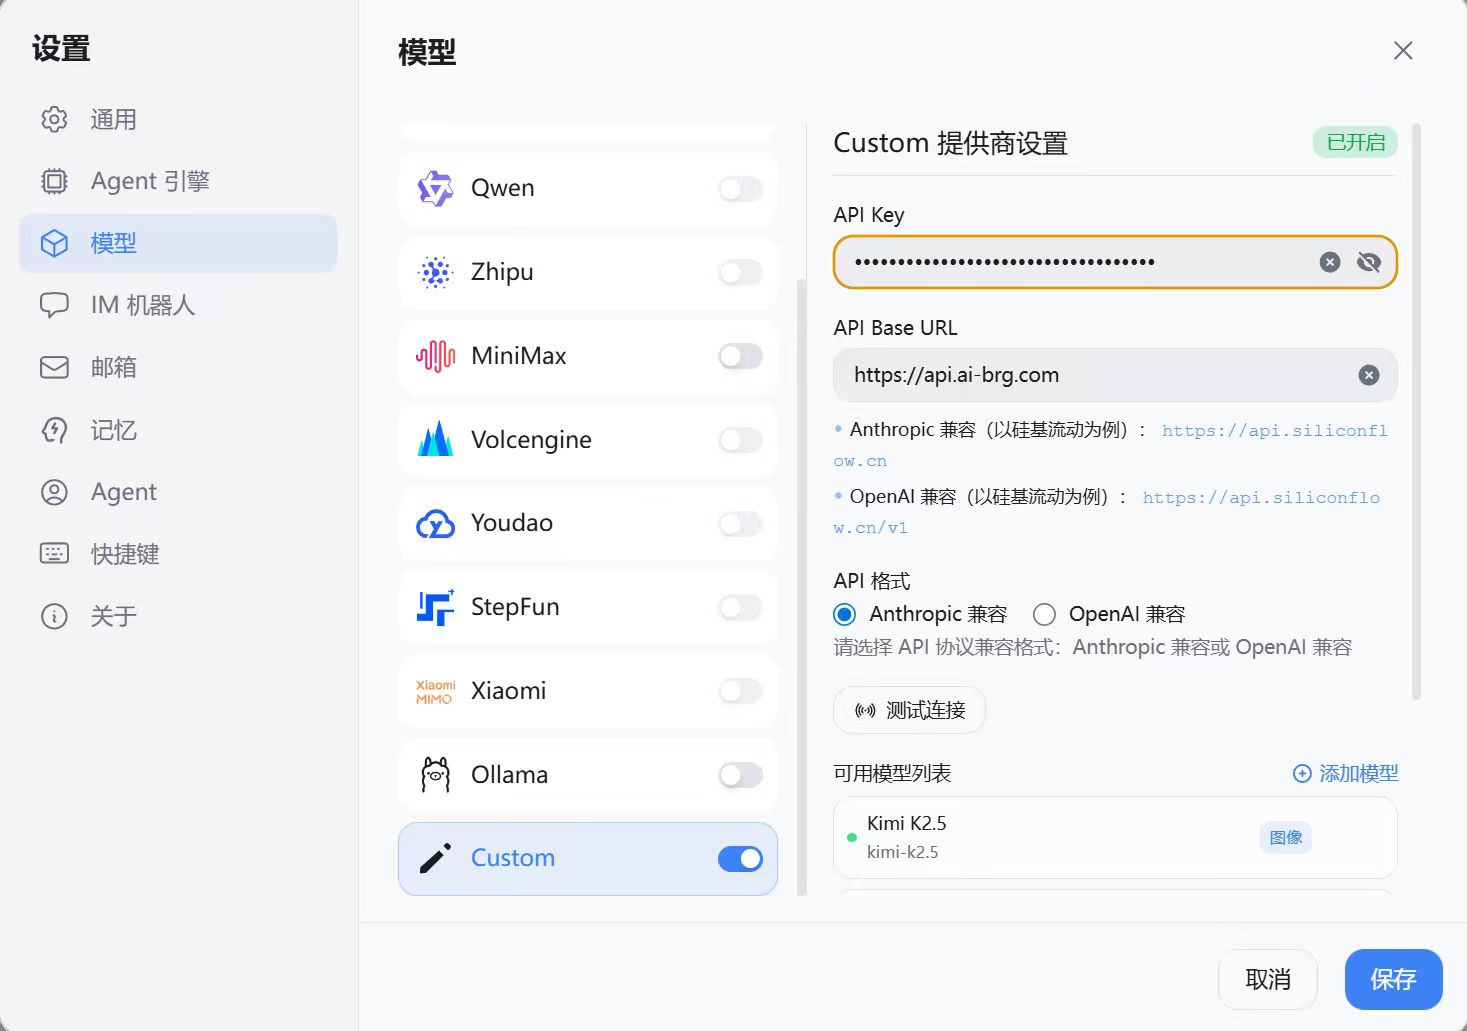Click the Ollama llama logo icon
The height and width of the screenshot is (1031, 1467).
pos(435,775)
